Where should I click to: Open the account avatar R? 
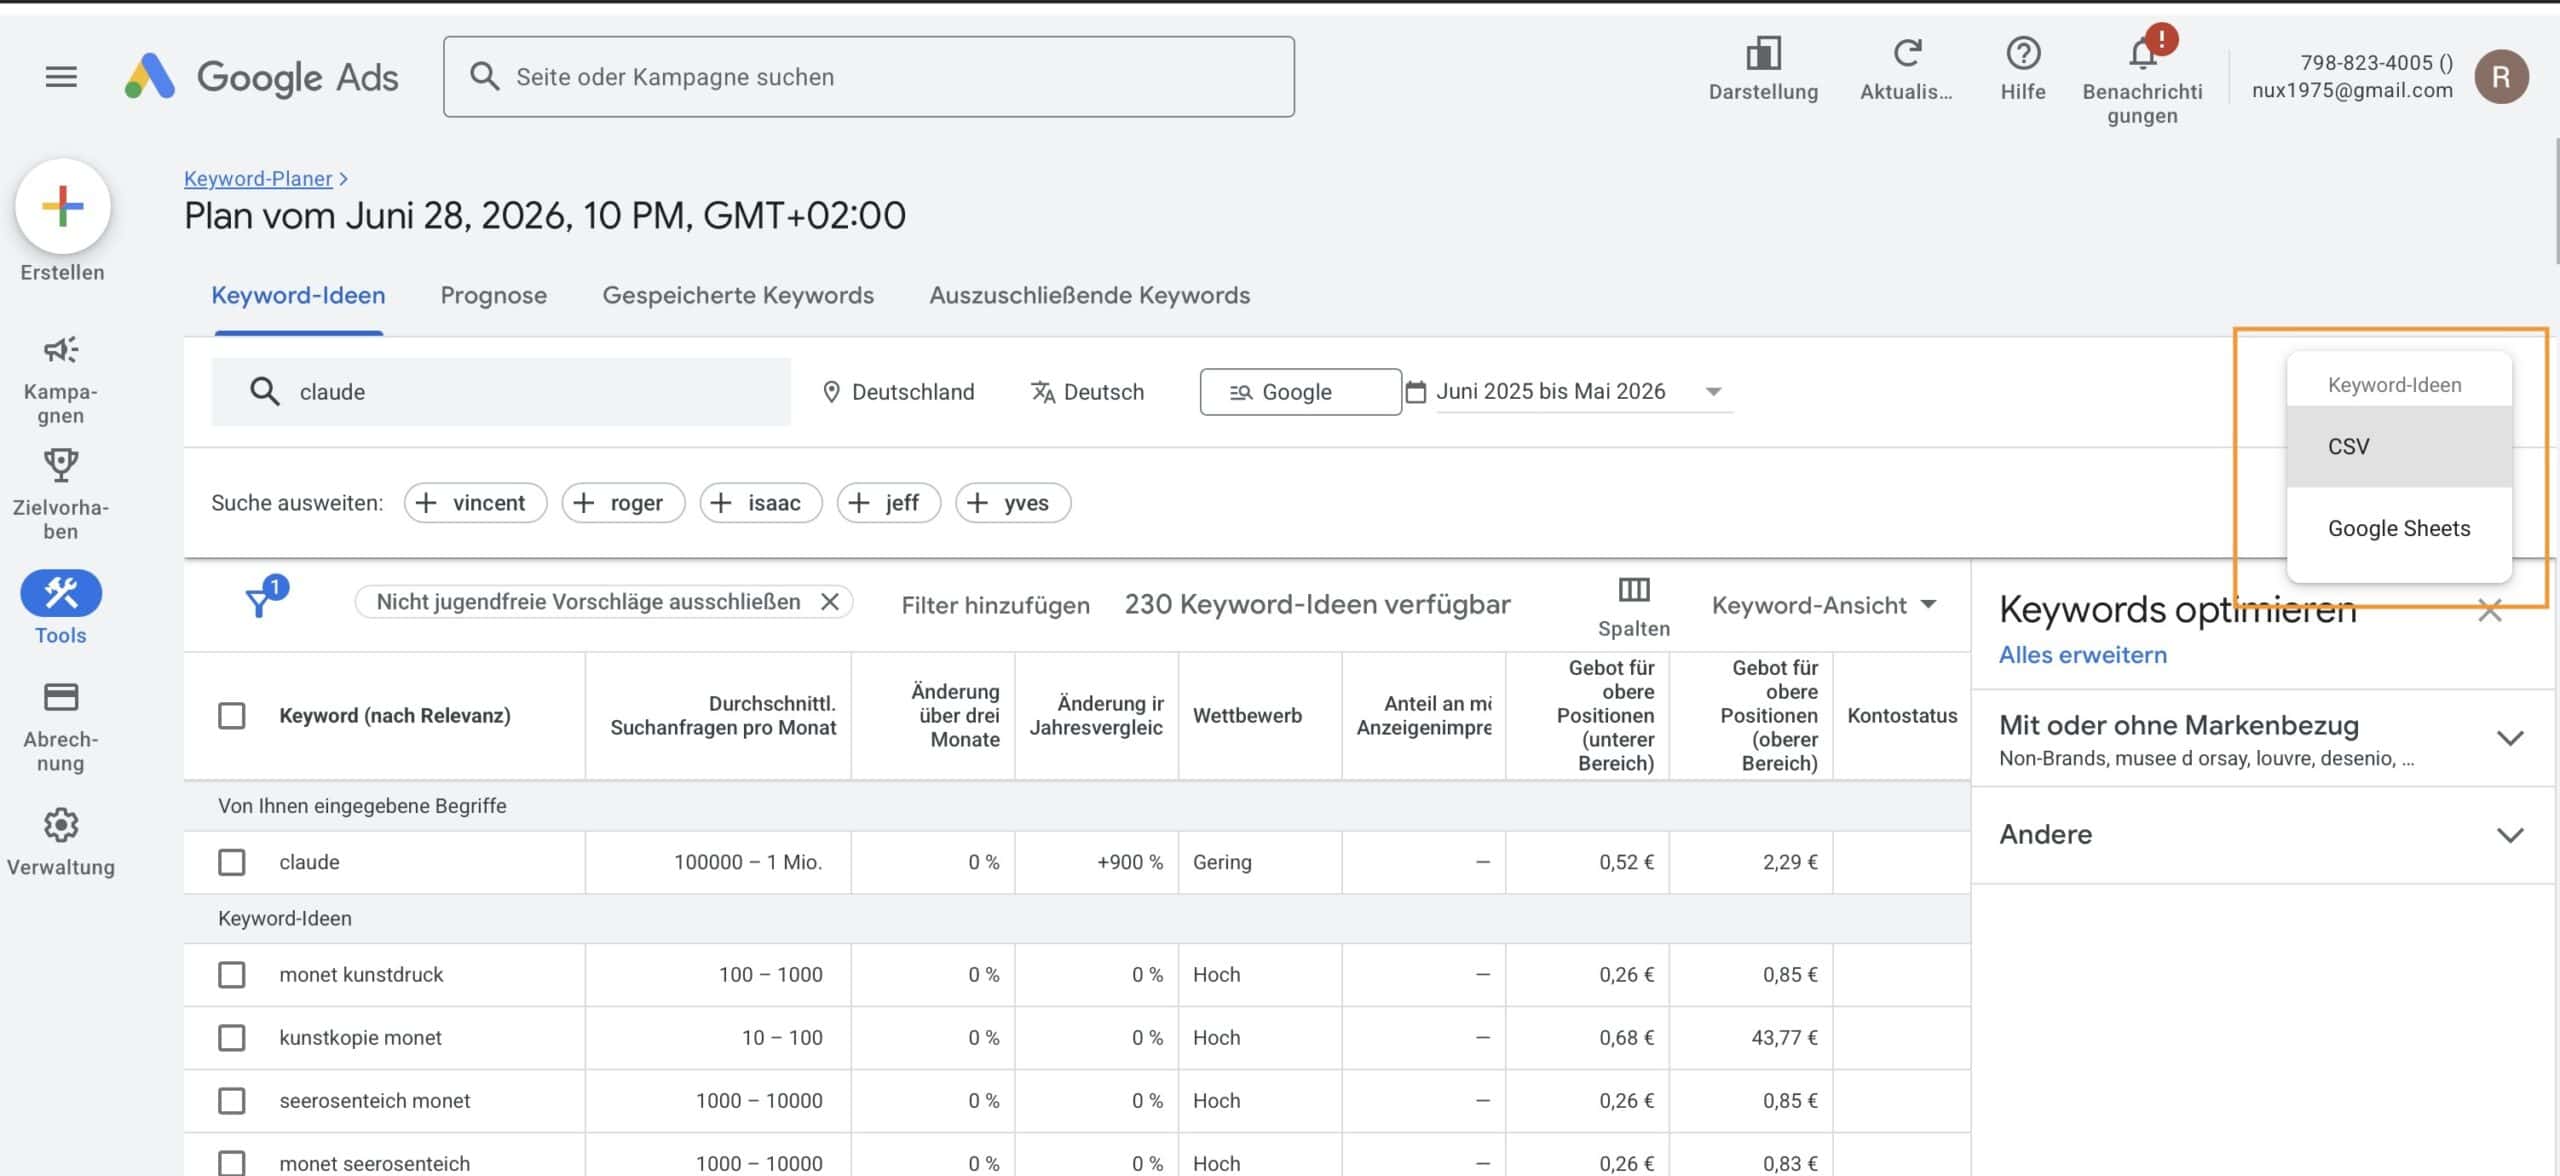click(x=2502, y=77)
